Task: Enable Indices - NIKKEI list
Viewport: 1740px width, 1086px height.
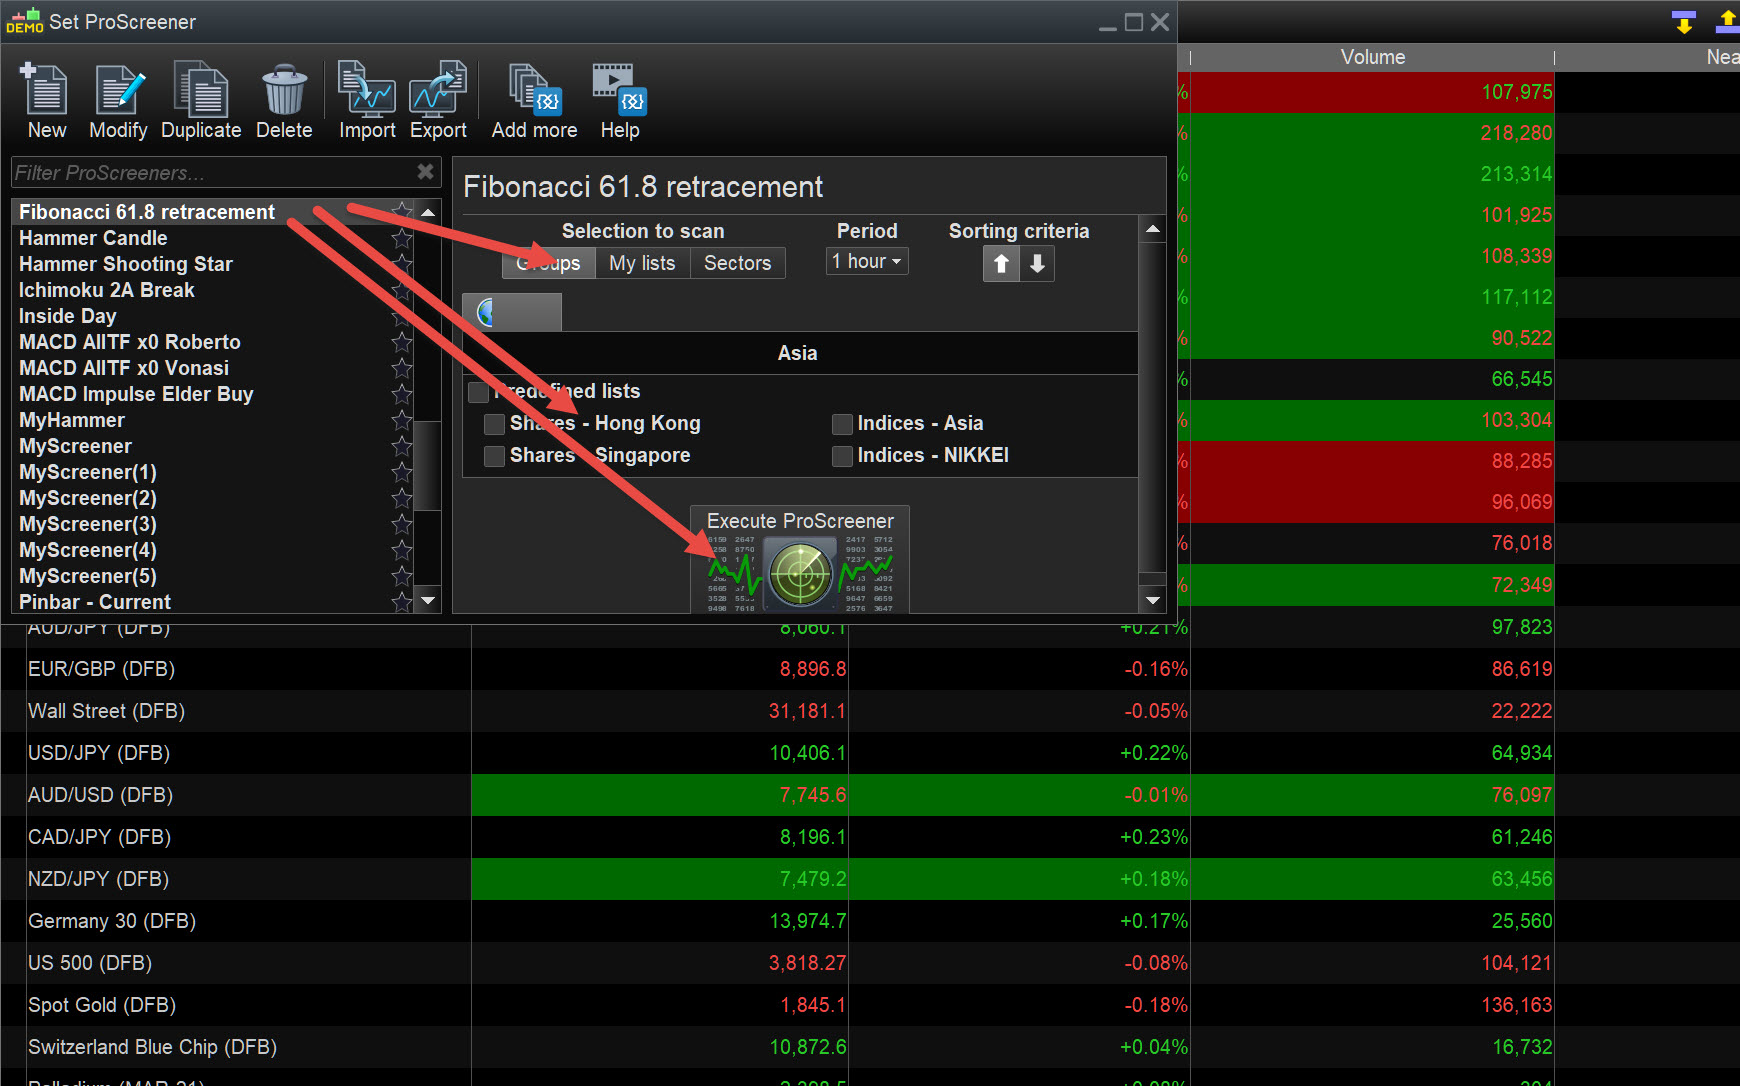Action: (x=842, y=456)
